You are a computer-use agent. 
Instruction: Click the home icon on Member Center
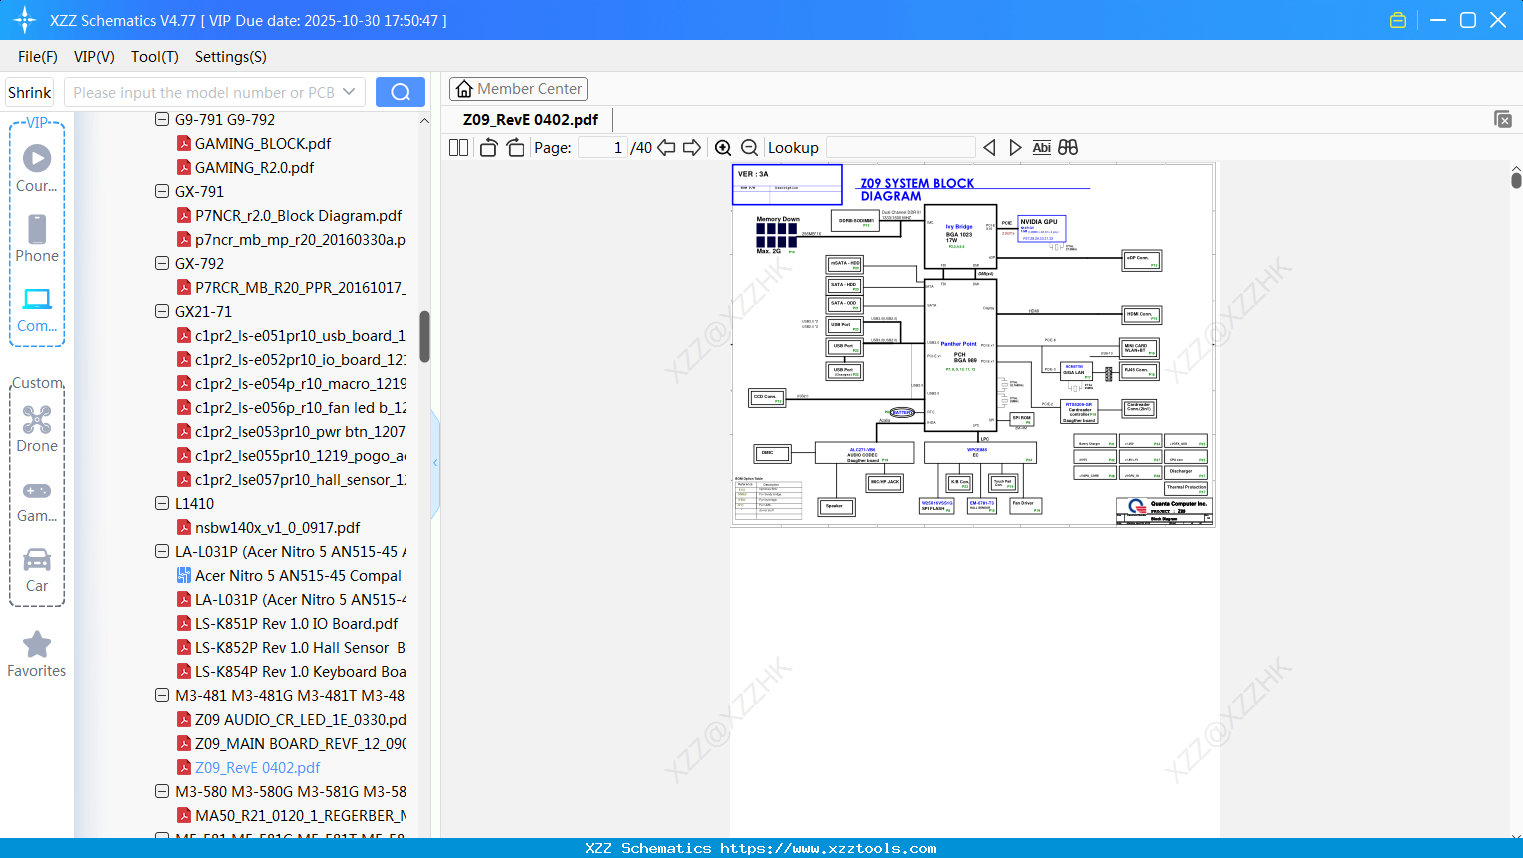[x=464, y=89]
